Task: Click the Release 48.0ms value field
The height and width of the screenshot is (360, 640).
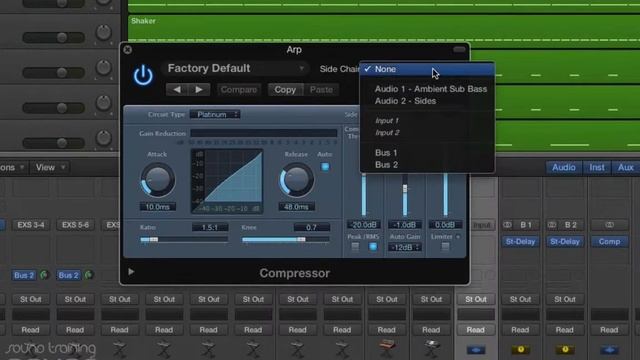Action: click(x=296, y=207)
